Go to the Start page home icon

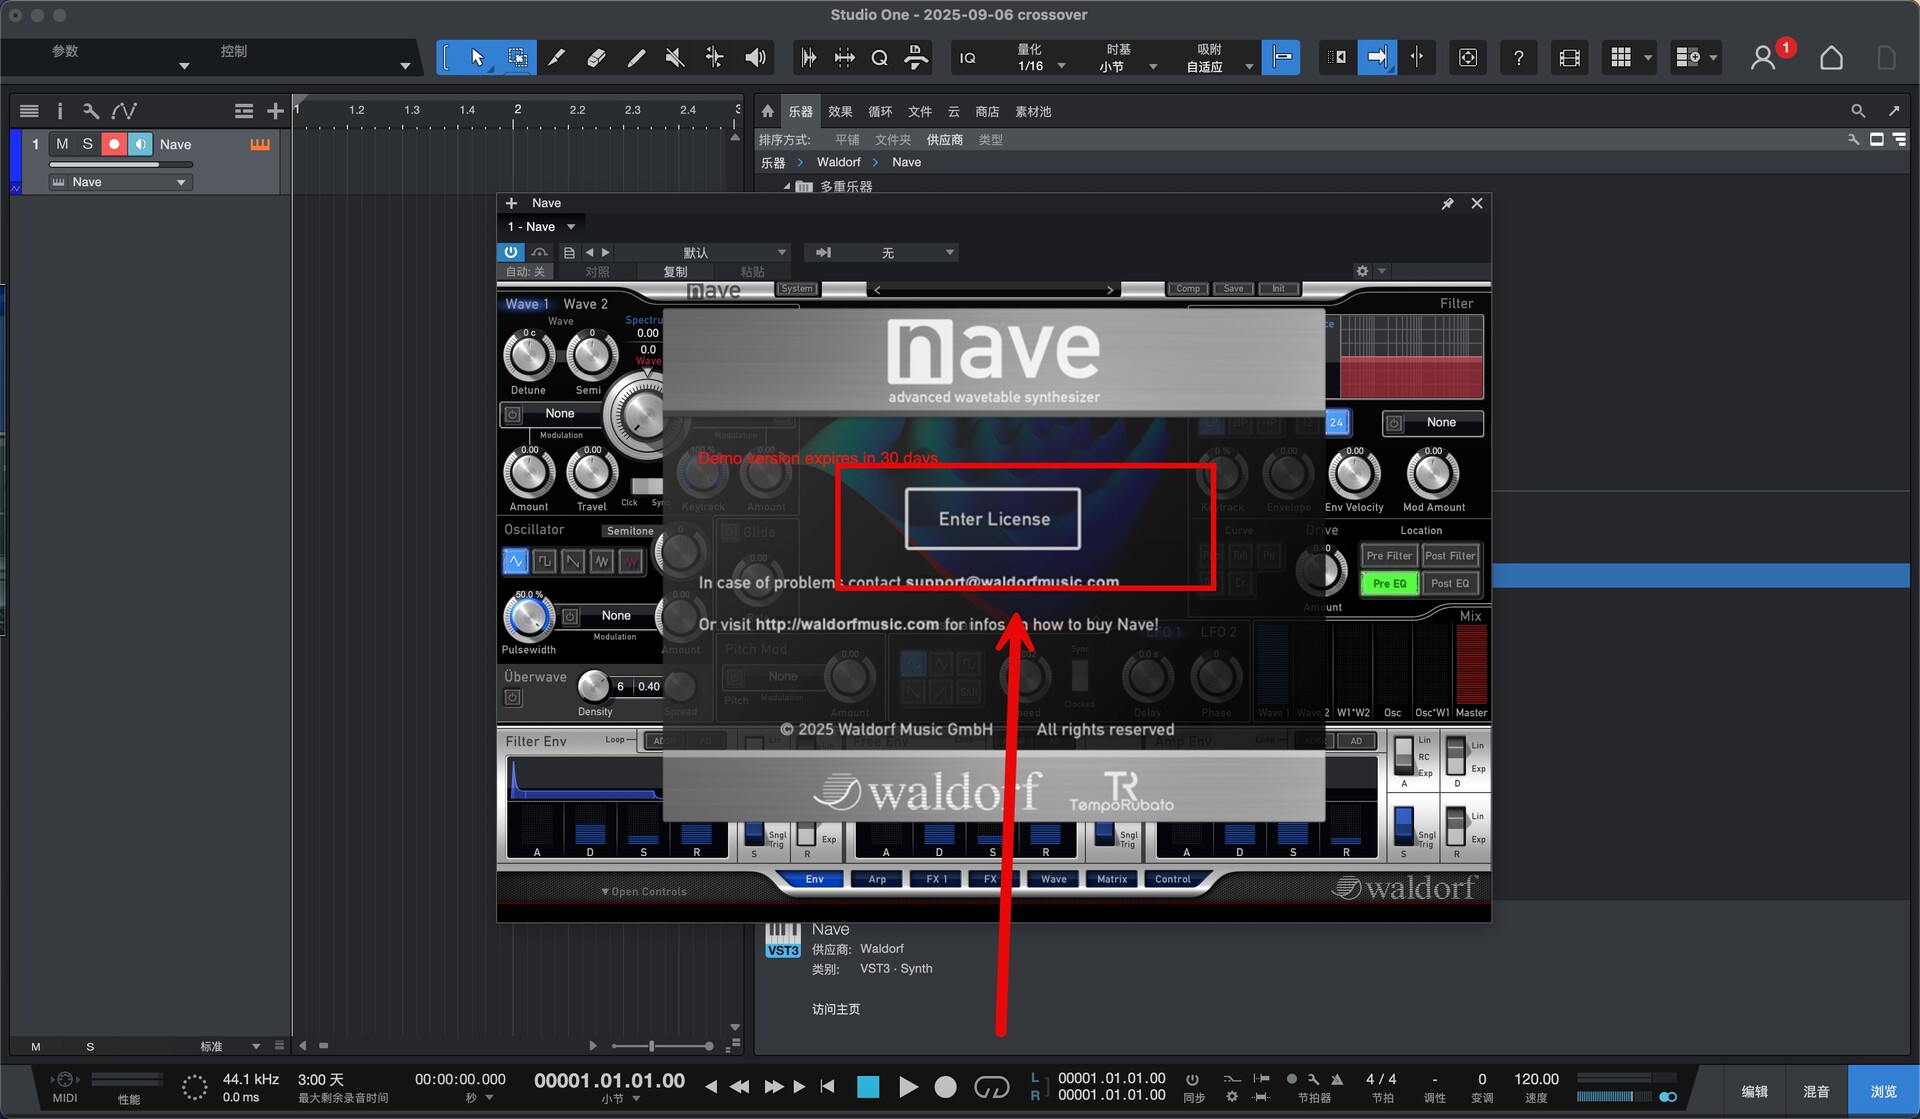point(1831,58)
